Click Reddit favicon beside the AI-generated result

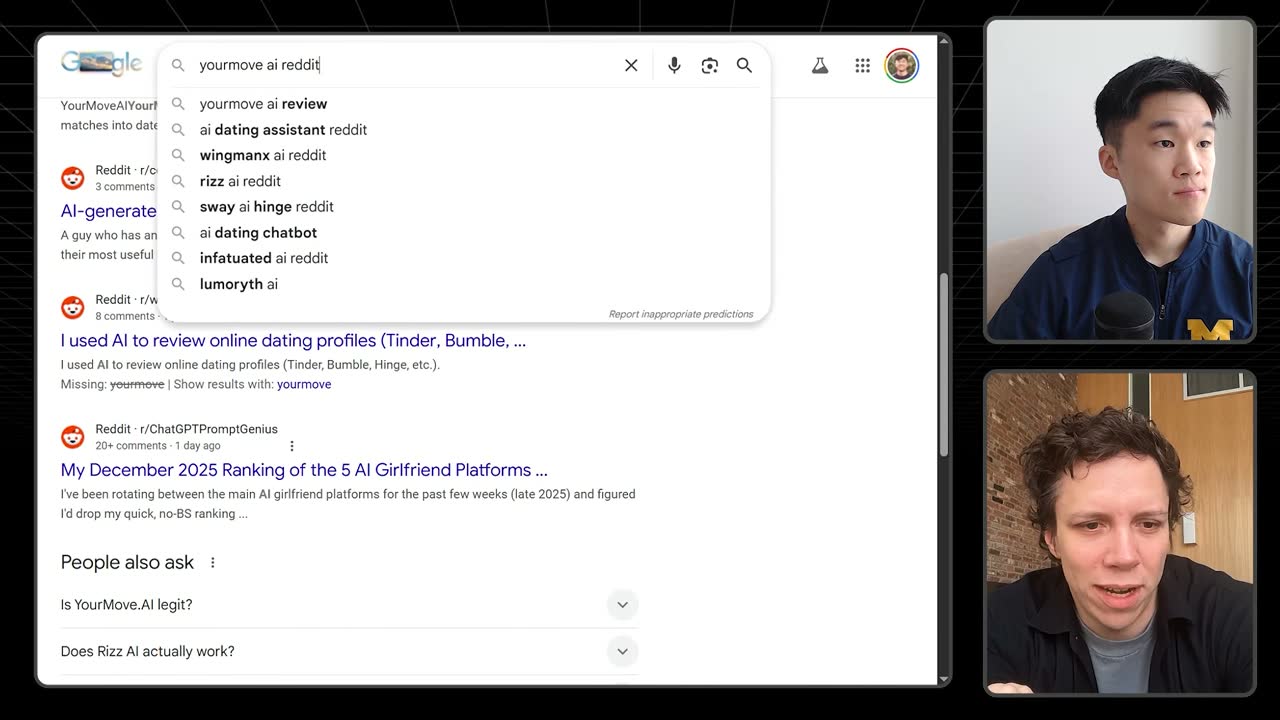(73, 178)
